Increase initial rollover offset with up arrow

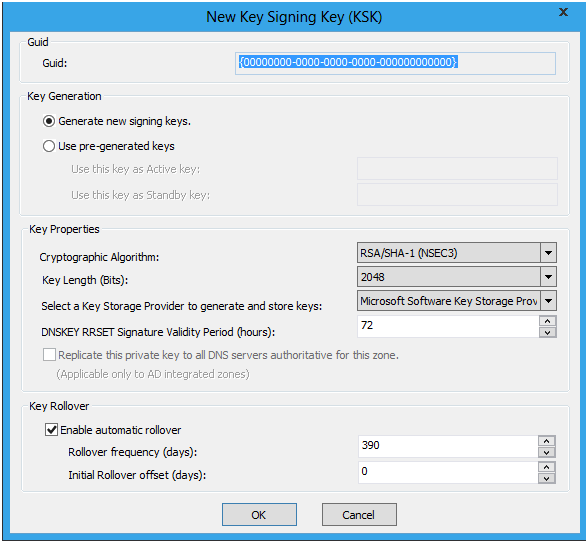[547, 467]
